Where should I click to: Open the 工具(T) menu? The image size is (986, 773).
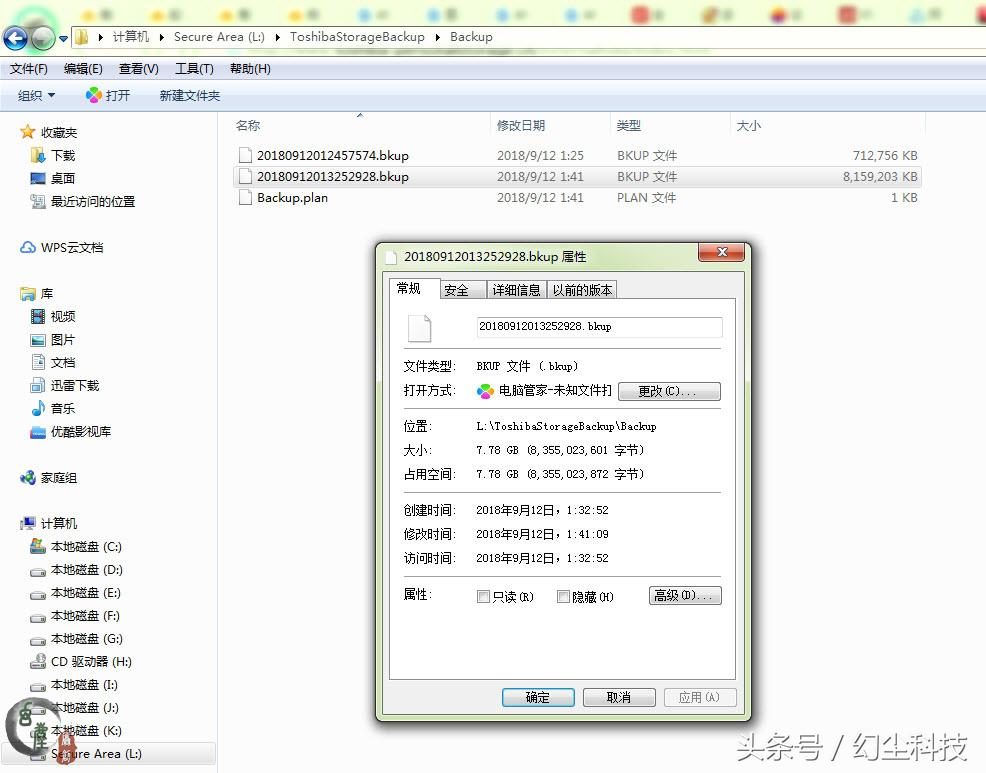click(x=193, y=68)
